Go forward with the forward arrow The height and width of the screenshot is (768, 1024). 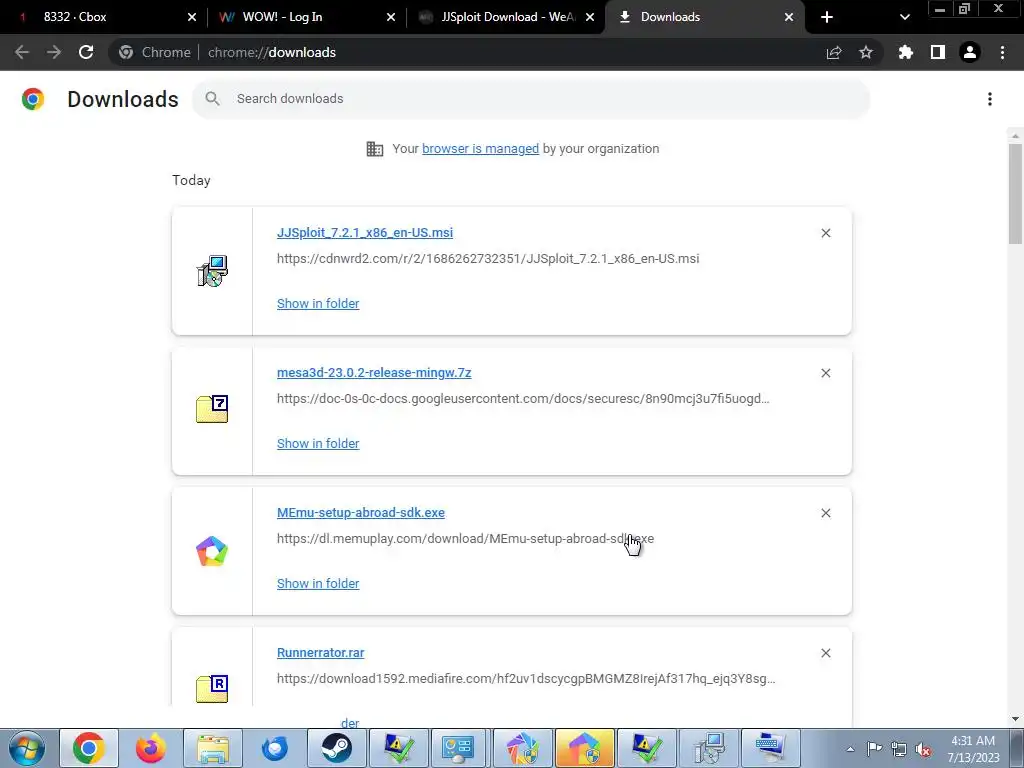tap(54, 52)
